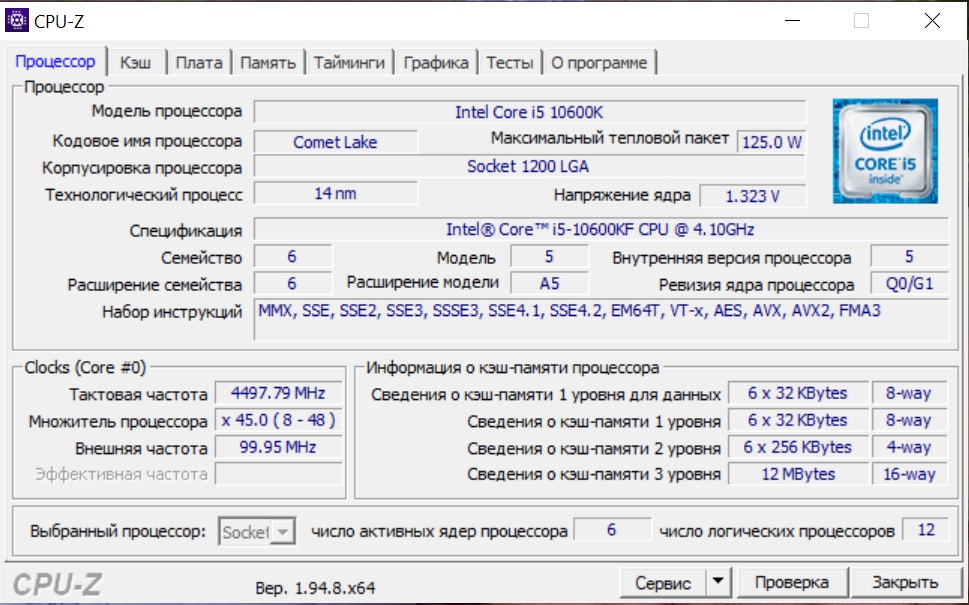Click the instruction set list MMX, SSE field
Screen dimensions: 969x605
[601, 319]
